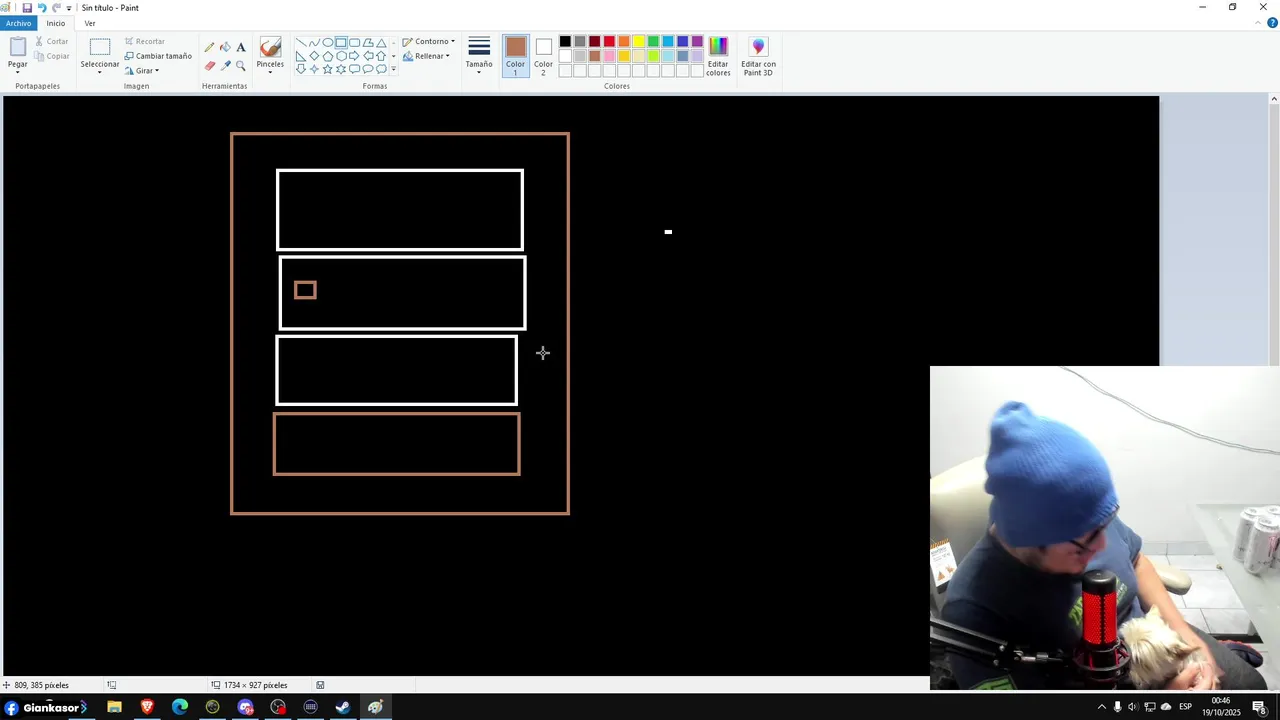
Task: Click the ESP language indicator
Action: (1185, 707)
